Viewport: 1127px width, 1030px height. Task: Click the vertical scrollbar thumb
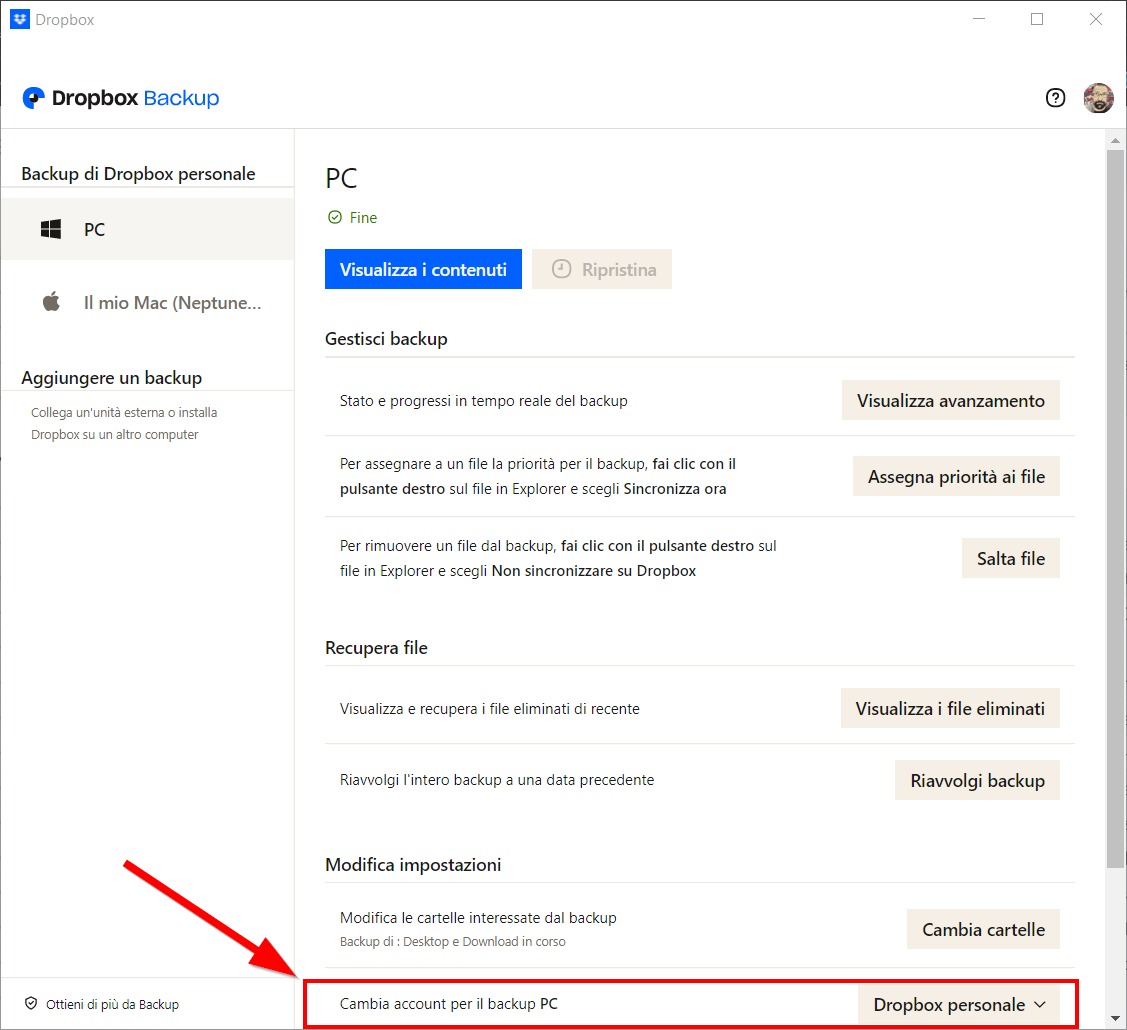pos(1115,509)
